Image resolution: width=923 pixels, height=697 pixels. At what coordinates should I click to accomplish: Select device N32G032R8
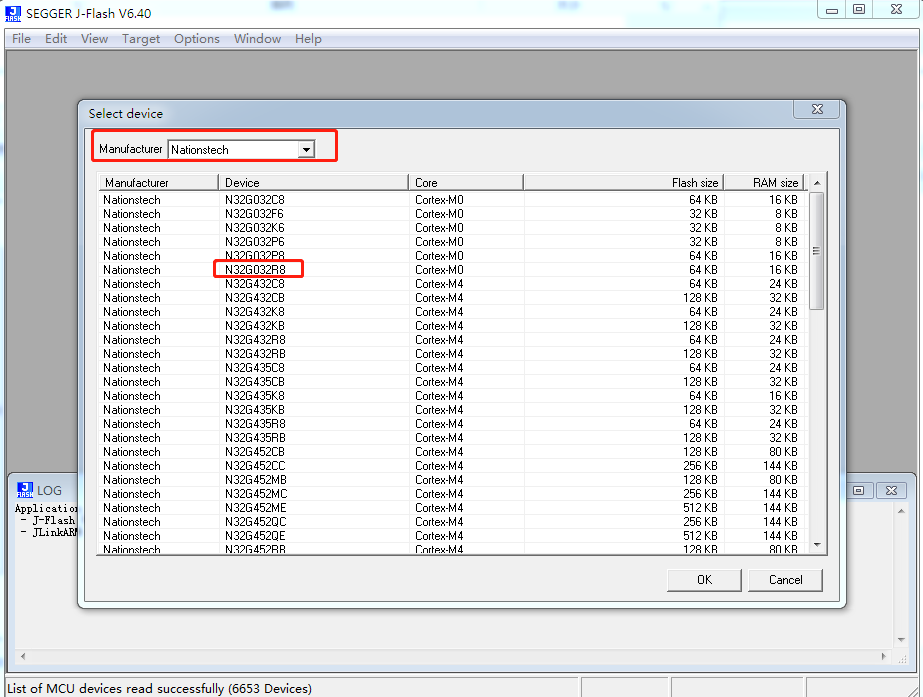click(x=453, y=270)
